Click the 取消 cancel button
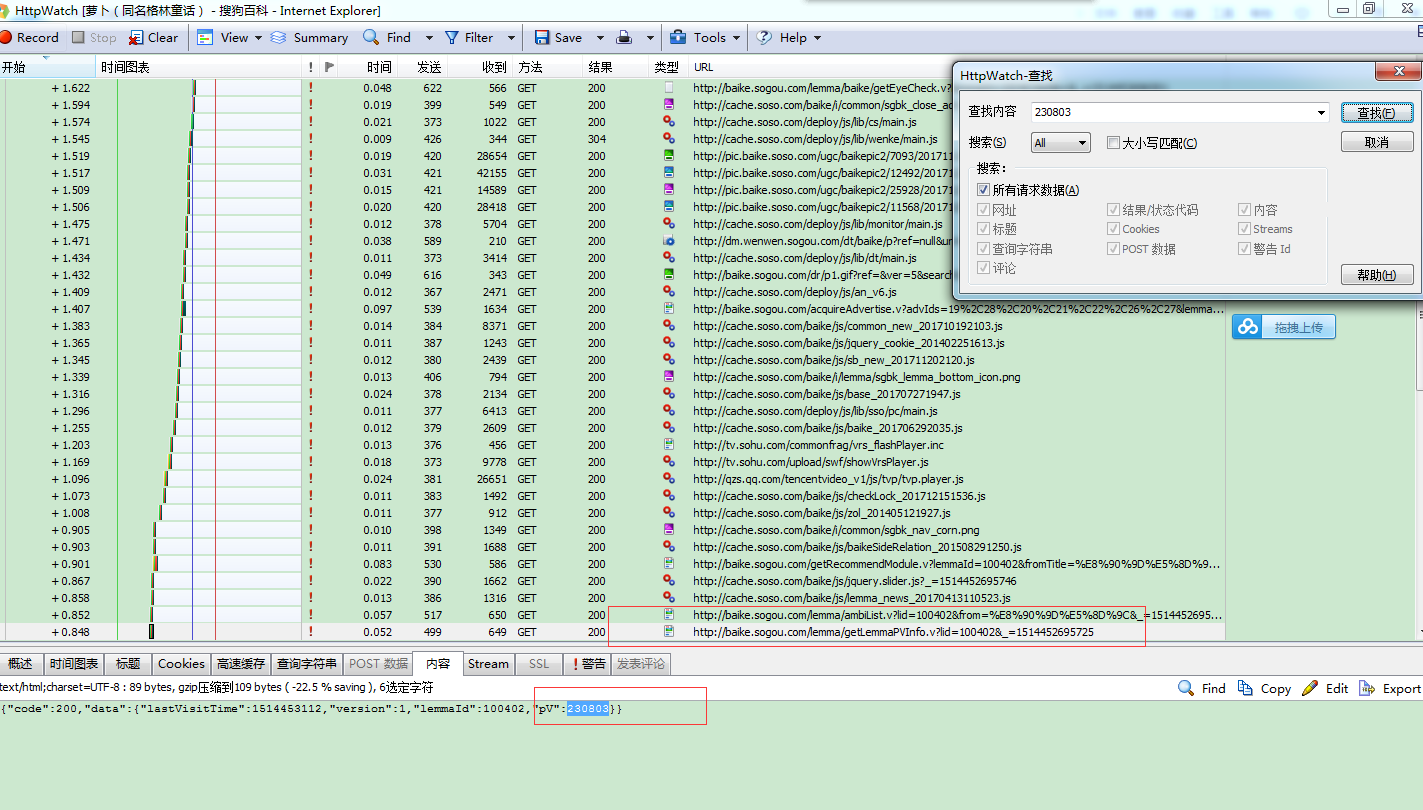Image resolution: width=1423 pixels, height=810 pixels. [1376, 143]
